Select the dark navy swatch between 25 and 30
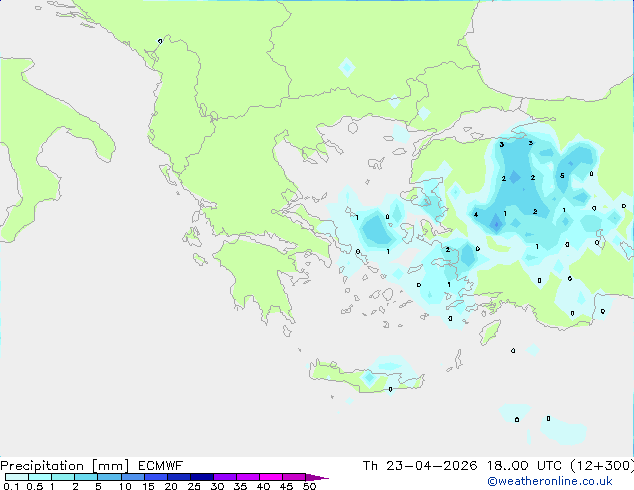Viewport: 634px width, 490px height. click(x=202, y=477)
